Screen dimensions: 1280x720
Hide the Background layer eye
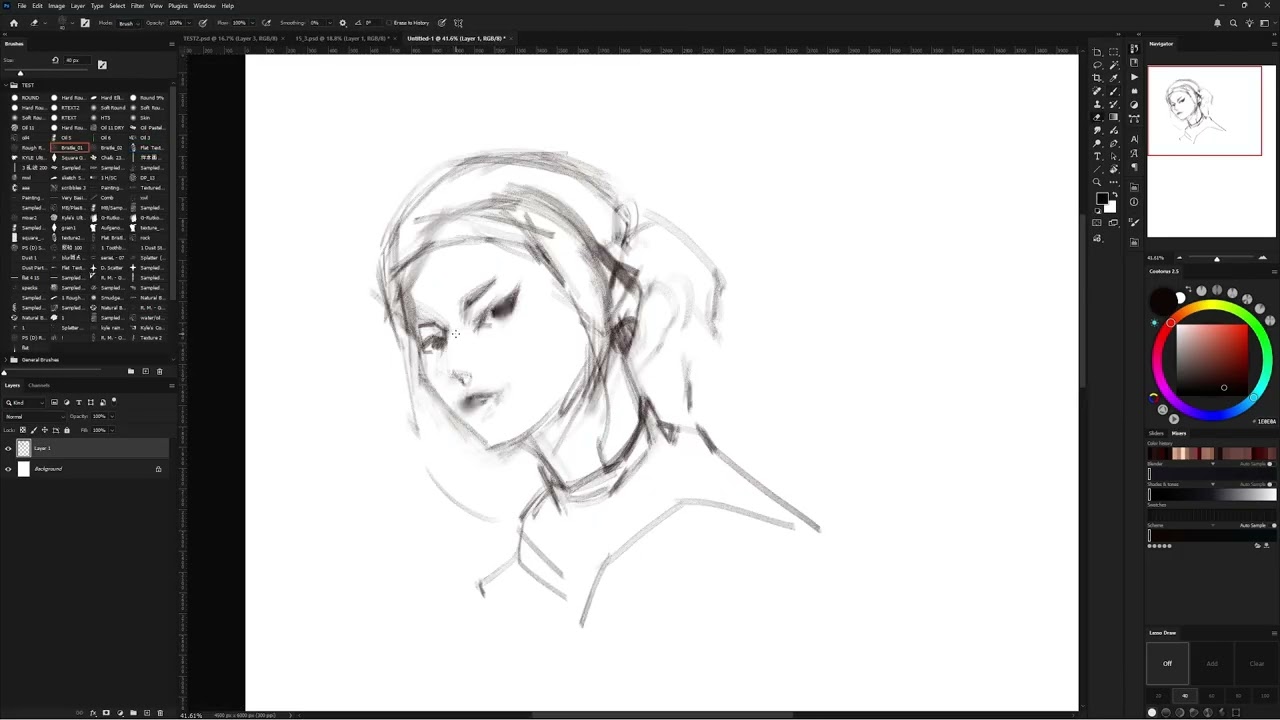9,469
